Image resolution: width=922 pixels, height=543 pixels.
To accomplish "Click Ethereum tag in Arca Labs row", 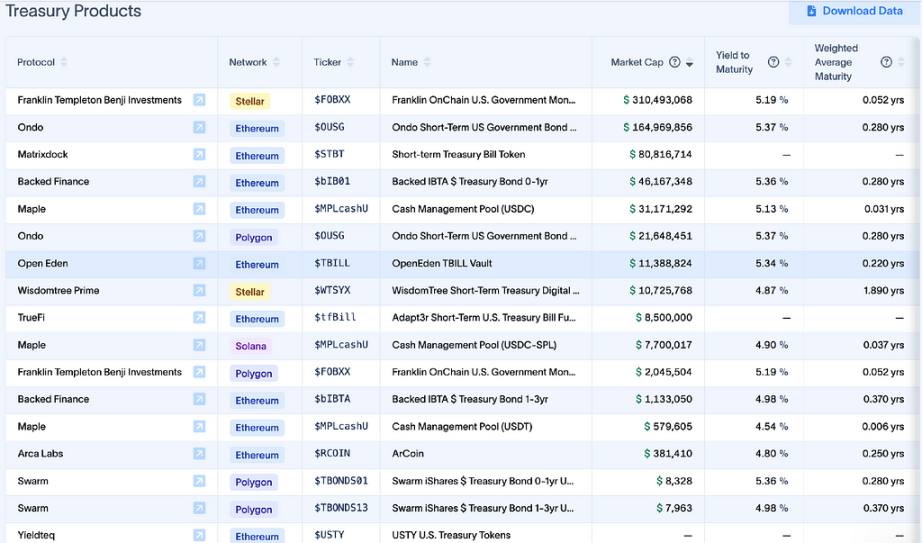I will pyautogui.click(x=257, y=455).
